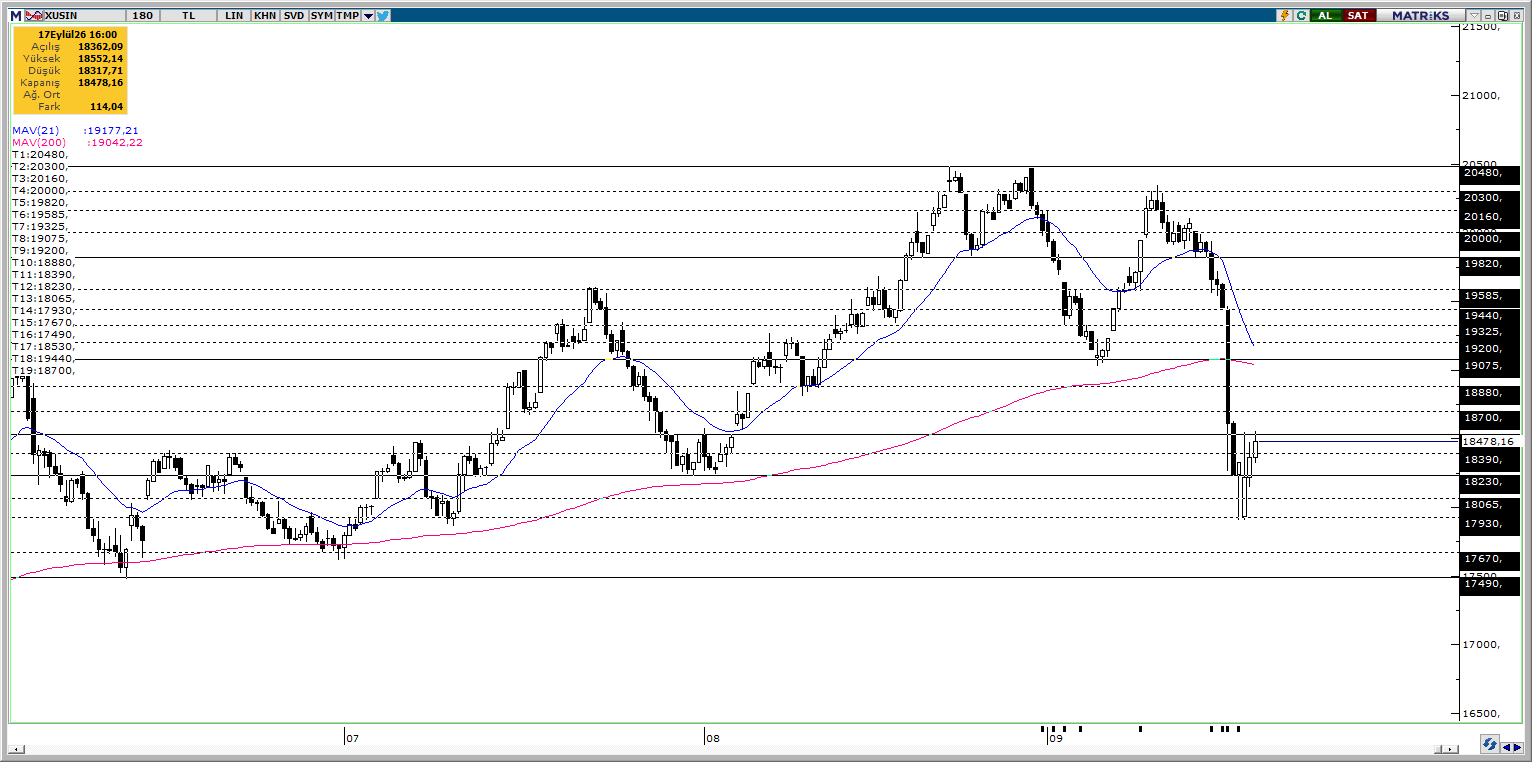Screen dimensions: 1532x762
Task: Open the window menu triangle dropdown
Action: (x=1474, y=16)
